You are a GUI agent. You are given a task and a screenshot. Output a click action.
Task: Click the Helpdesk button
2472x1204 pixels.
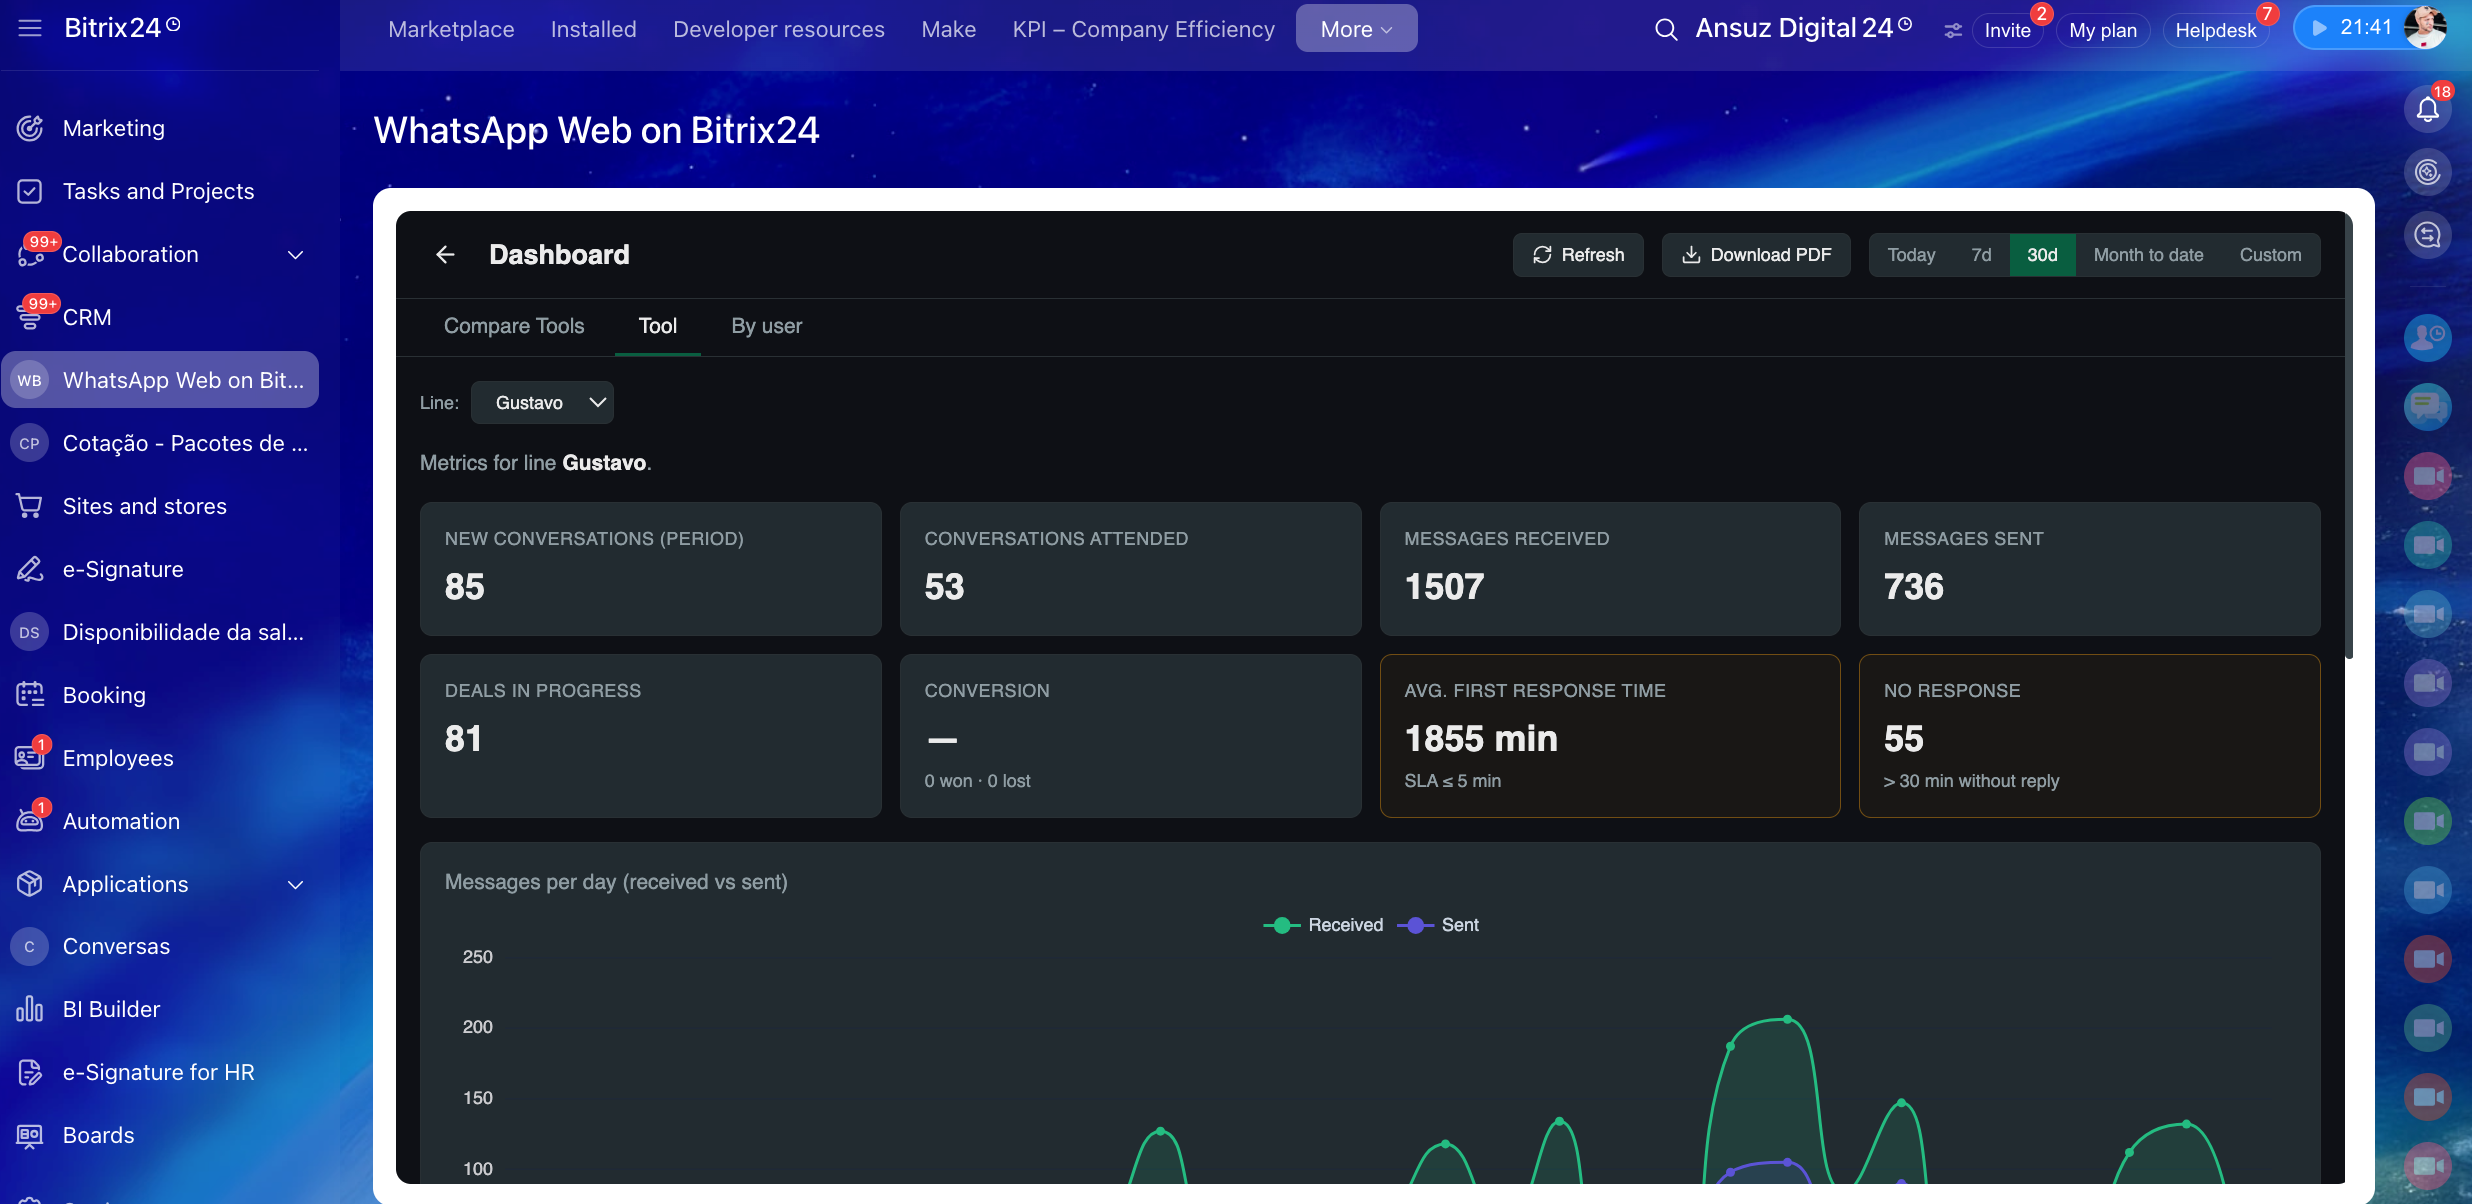(x=2216, y=30)
